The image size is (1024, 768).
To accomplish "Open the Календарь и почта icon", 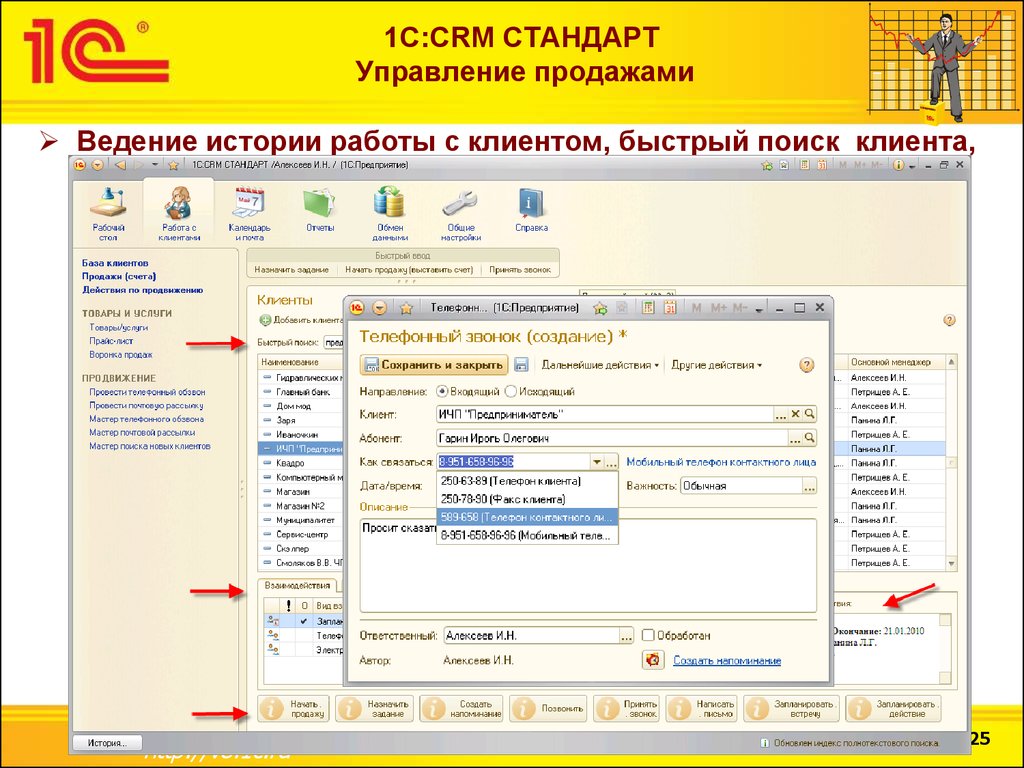I will pos(248,204).
